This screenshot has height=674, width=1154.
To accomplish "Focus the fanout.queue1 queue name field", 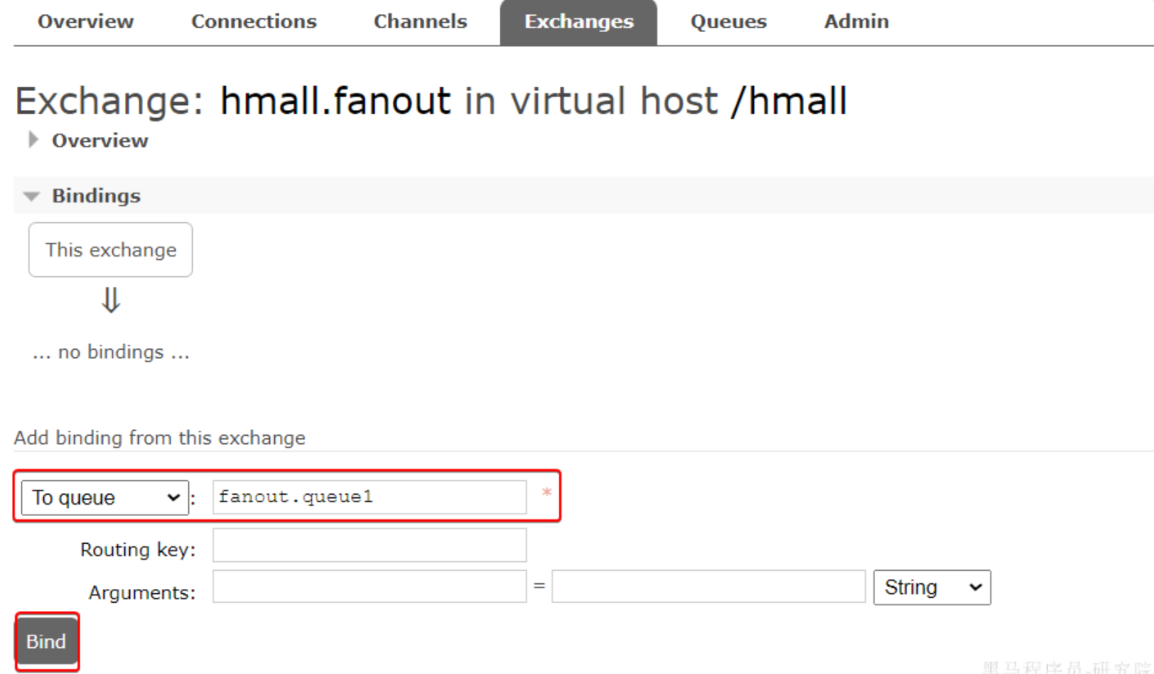I will point(369,497).
